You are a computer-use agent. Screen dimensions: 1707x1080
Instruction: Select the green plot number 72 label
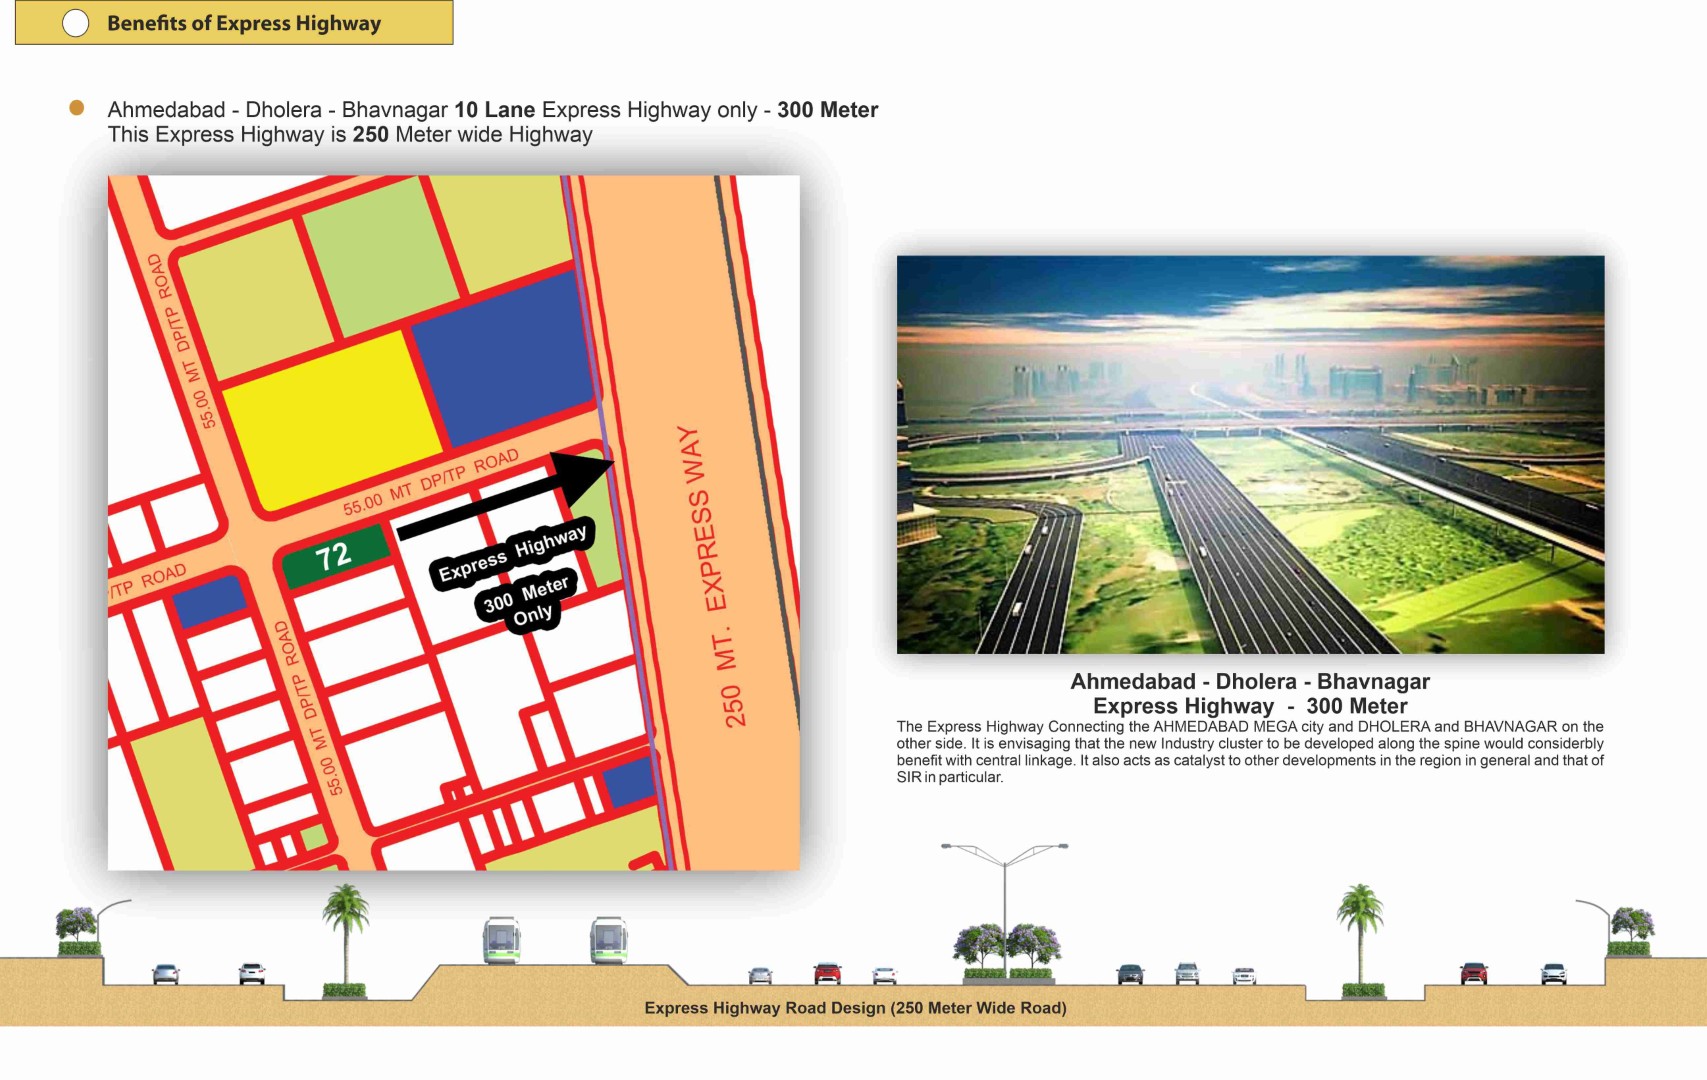point(334,556)
